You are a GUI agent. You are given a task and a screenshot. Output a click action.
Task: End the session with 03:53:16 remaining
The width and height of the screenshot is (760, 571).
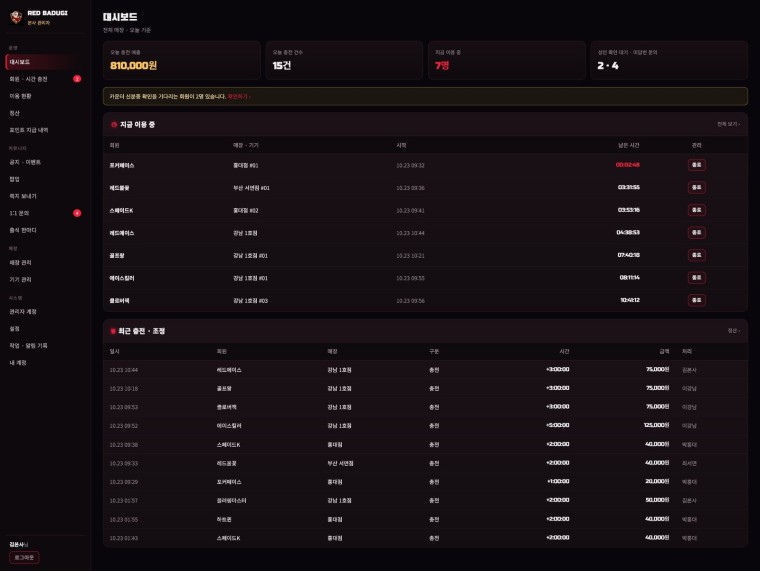point(697,210)
